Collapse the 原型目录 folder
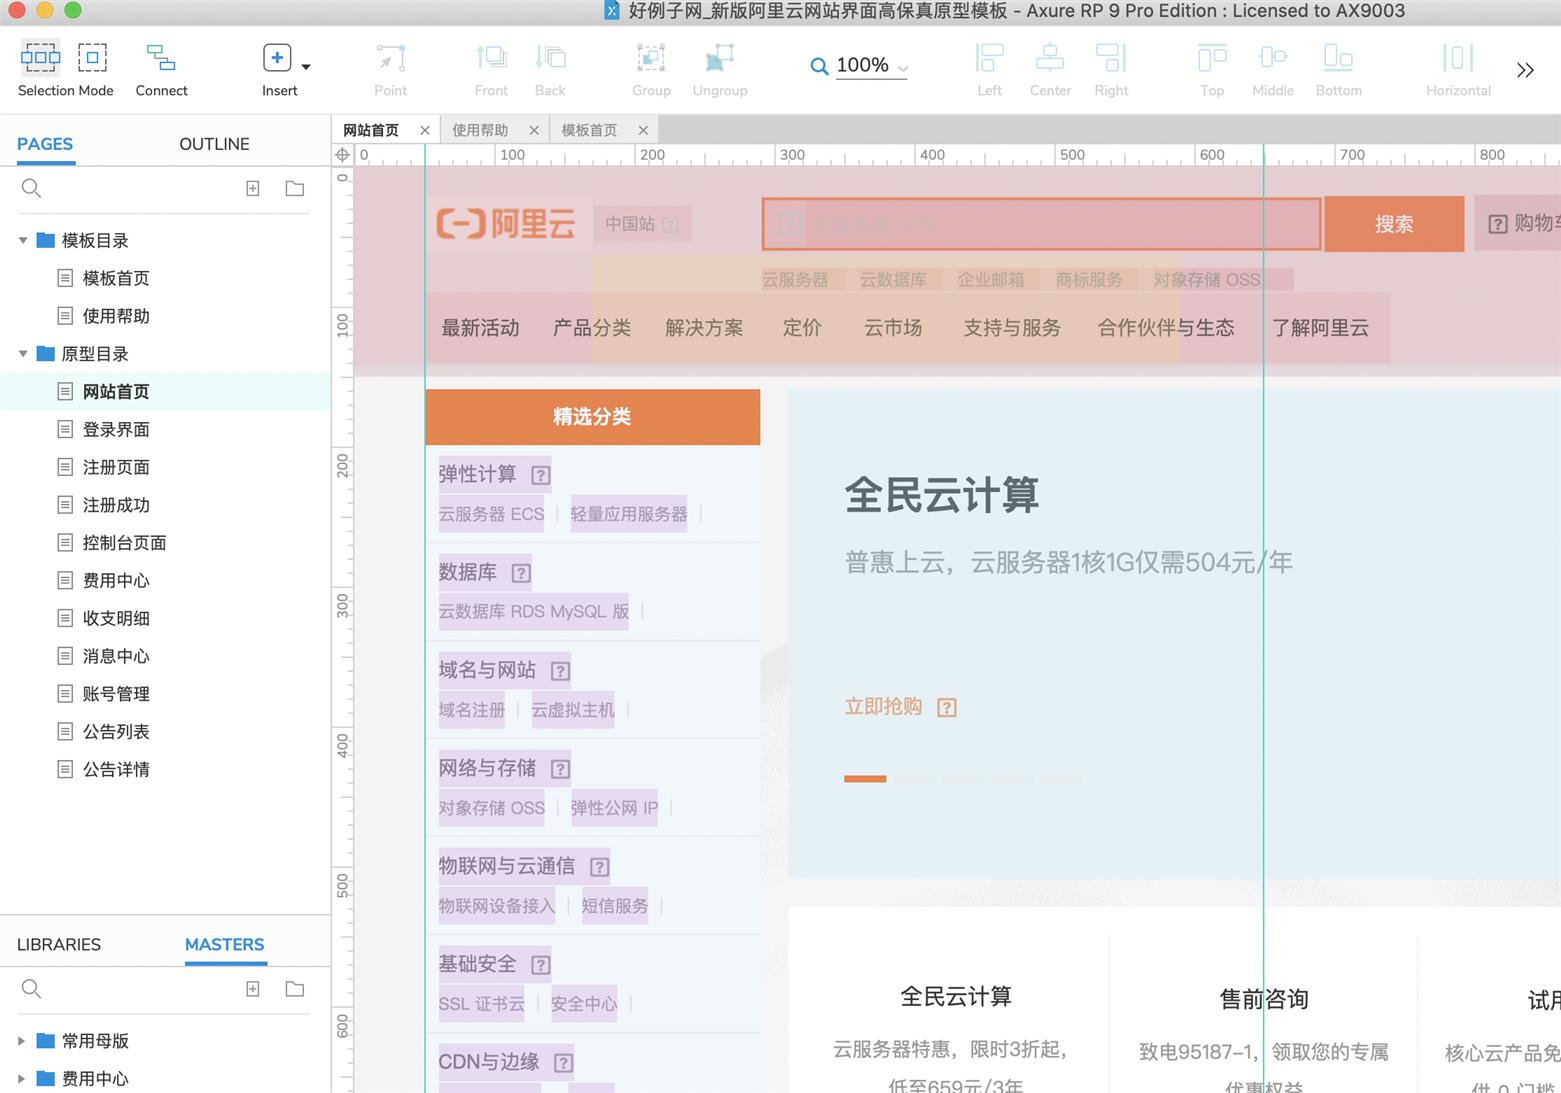 pyautogui.click(x=23, y=353)
